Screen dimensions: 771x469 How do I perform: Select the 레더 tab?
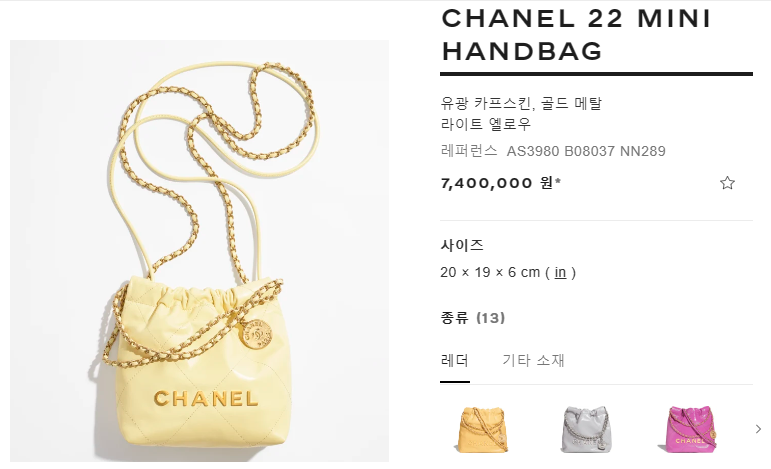455,360
